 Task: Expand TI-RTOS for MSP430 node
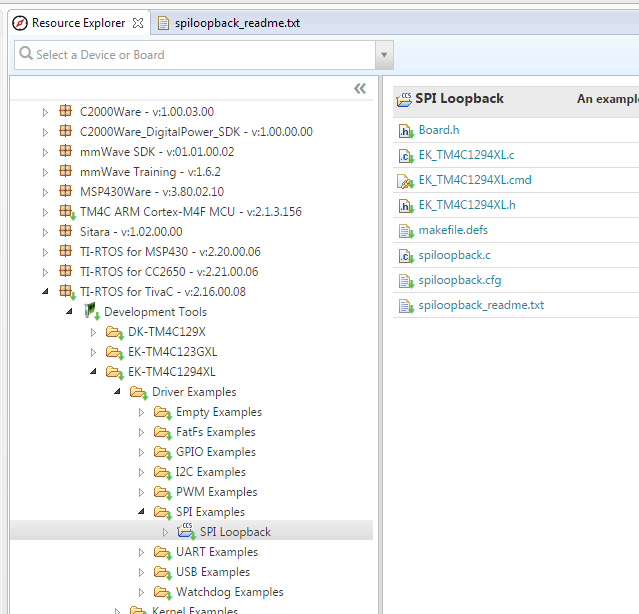tap(45, 252)
